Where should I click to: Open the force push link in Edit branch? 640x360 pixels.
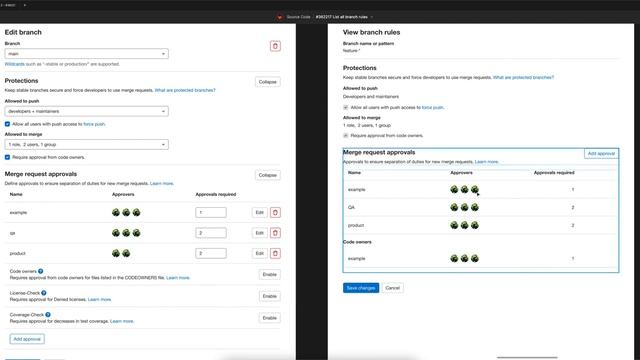point(94,124)
